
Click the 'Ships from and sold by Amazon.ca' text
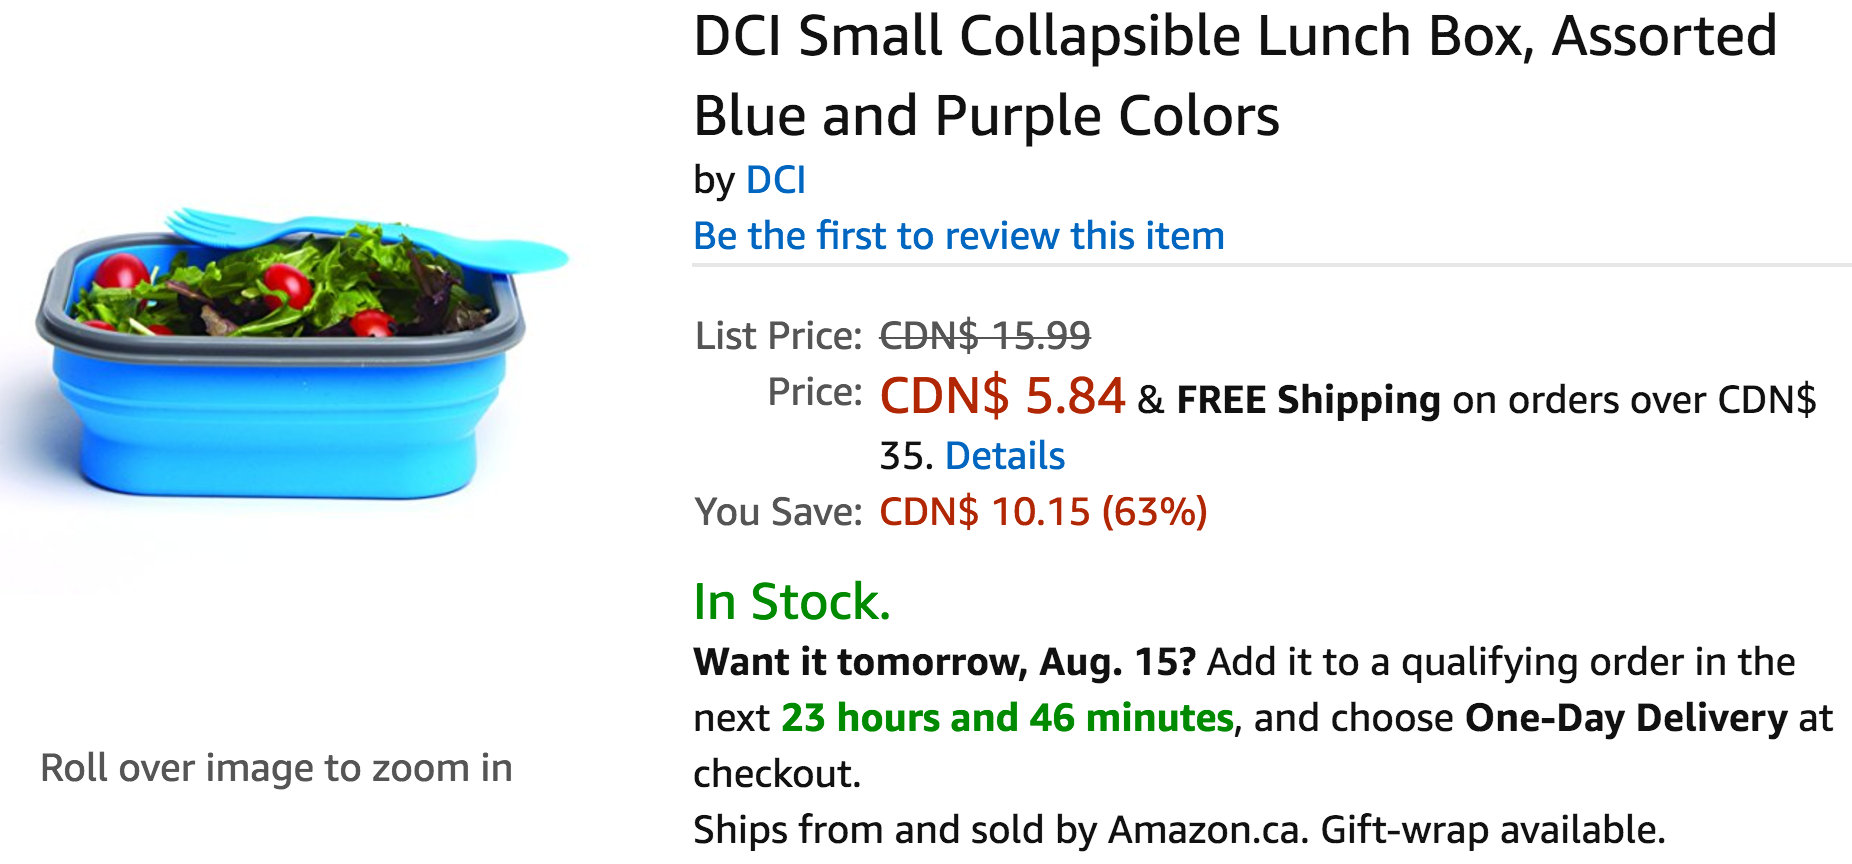tap(1000, 830)
